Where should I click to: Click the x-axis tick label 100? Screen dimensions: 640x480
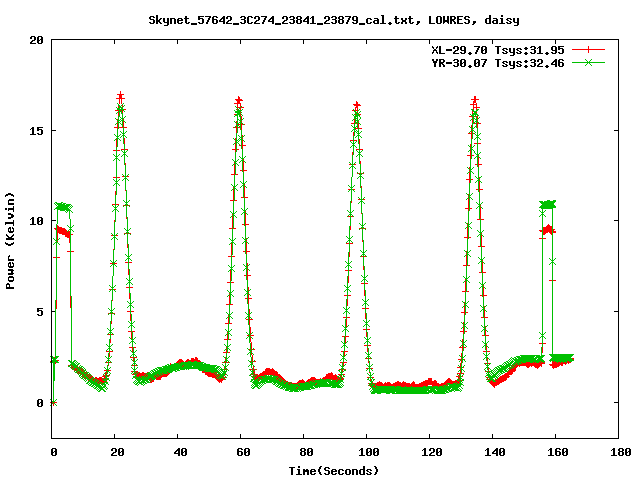tap(369, 452)
